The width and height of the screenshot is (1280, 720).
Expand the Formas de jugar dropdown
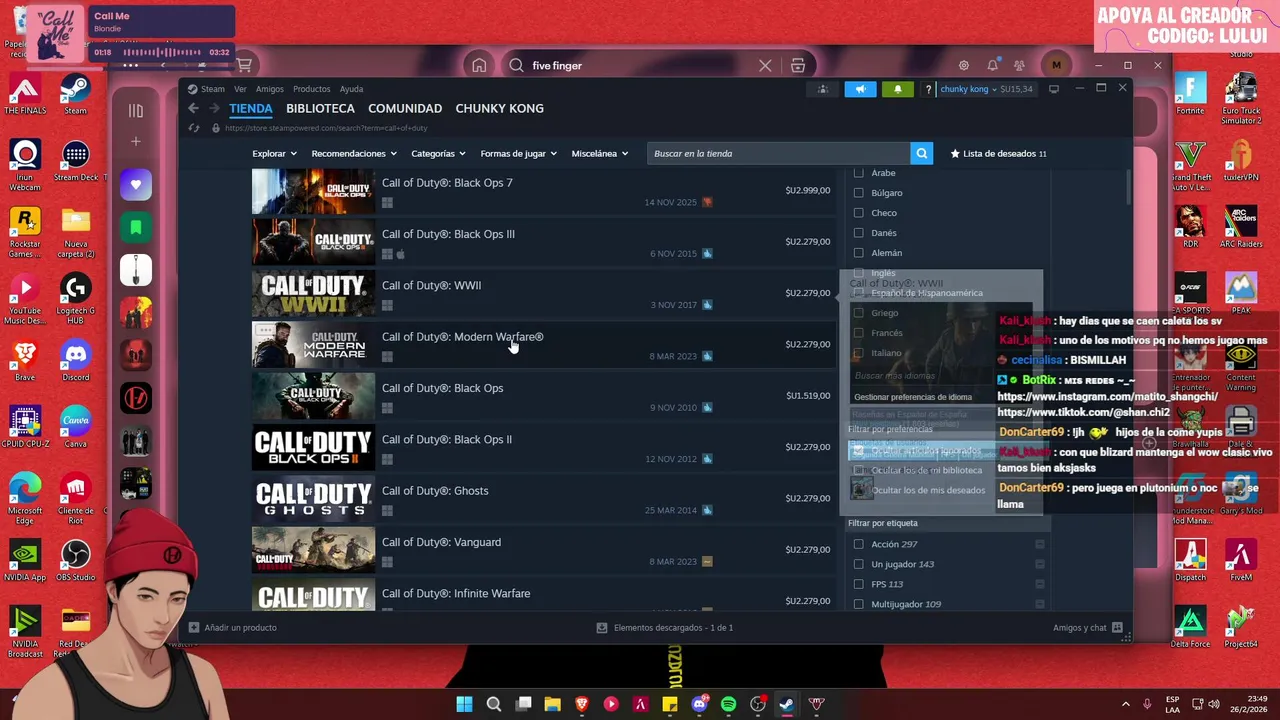(x=518, y=154)
